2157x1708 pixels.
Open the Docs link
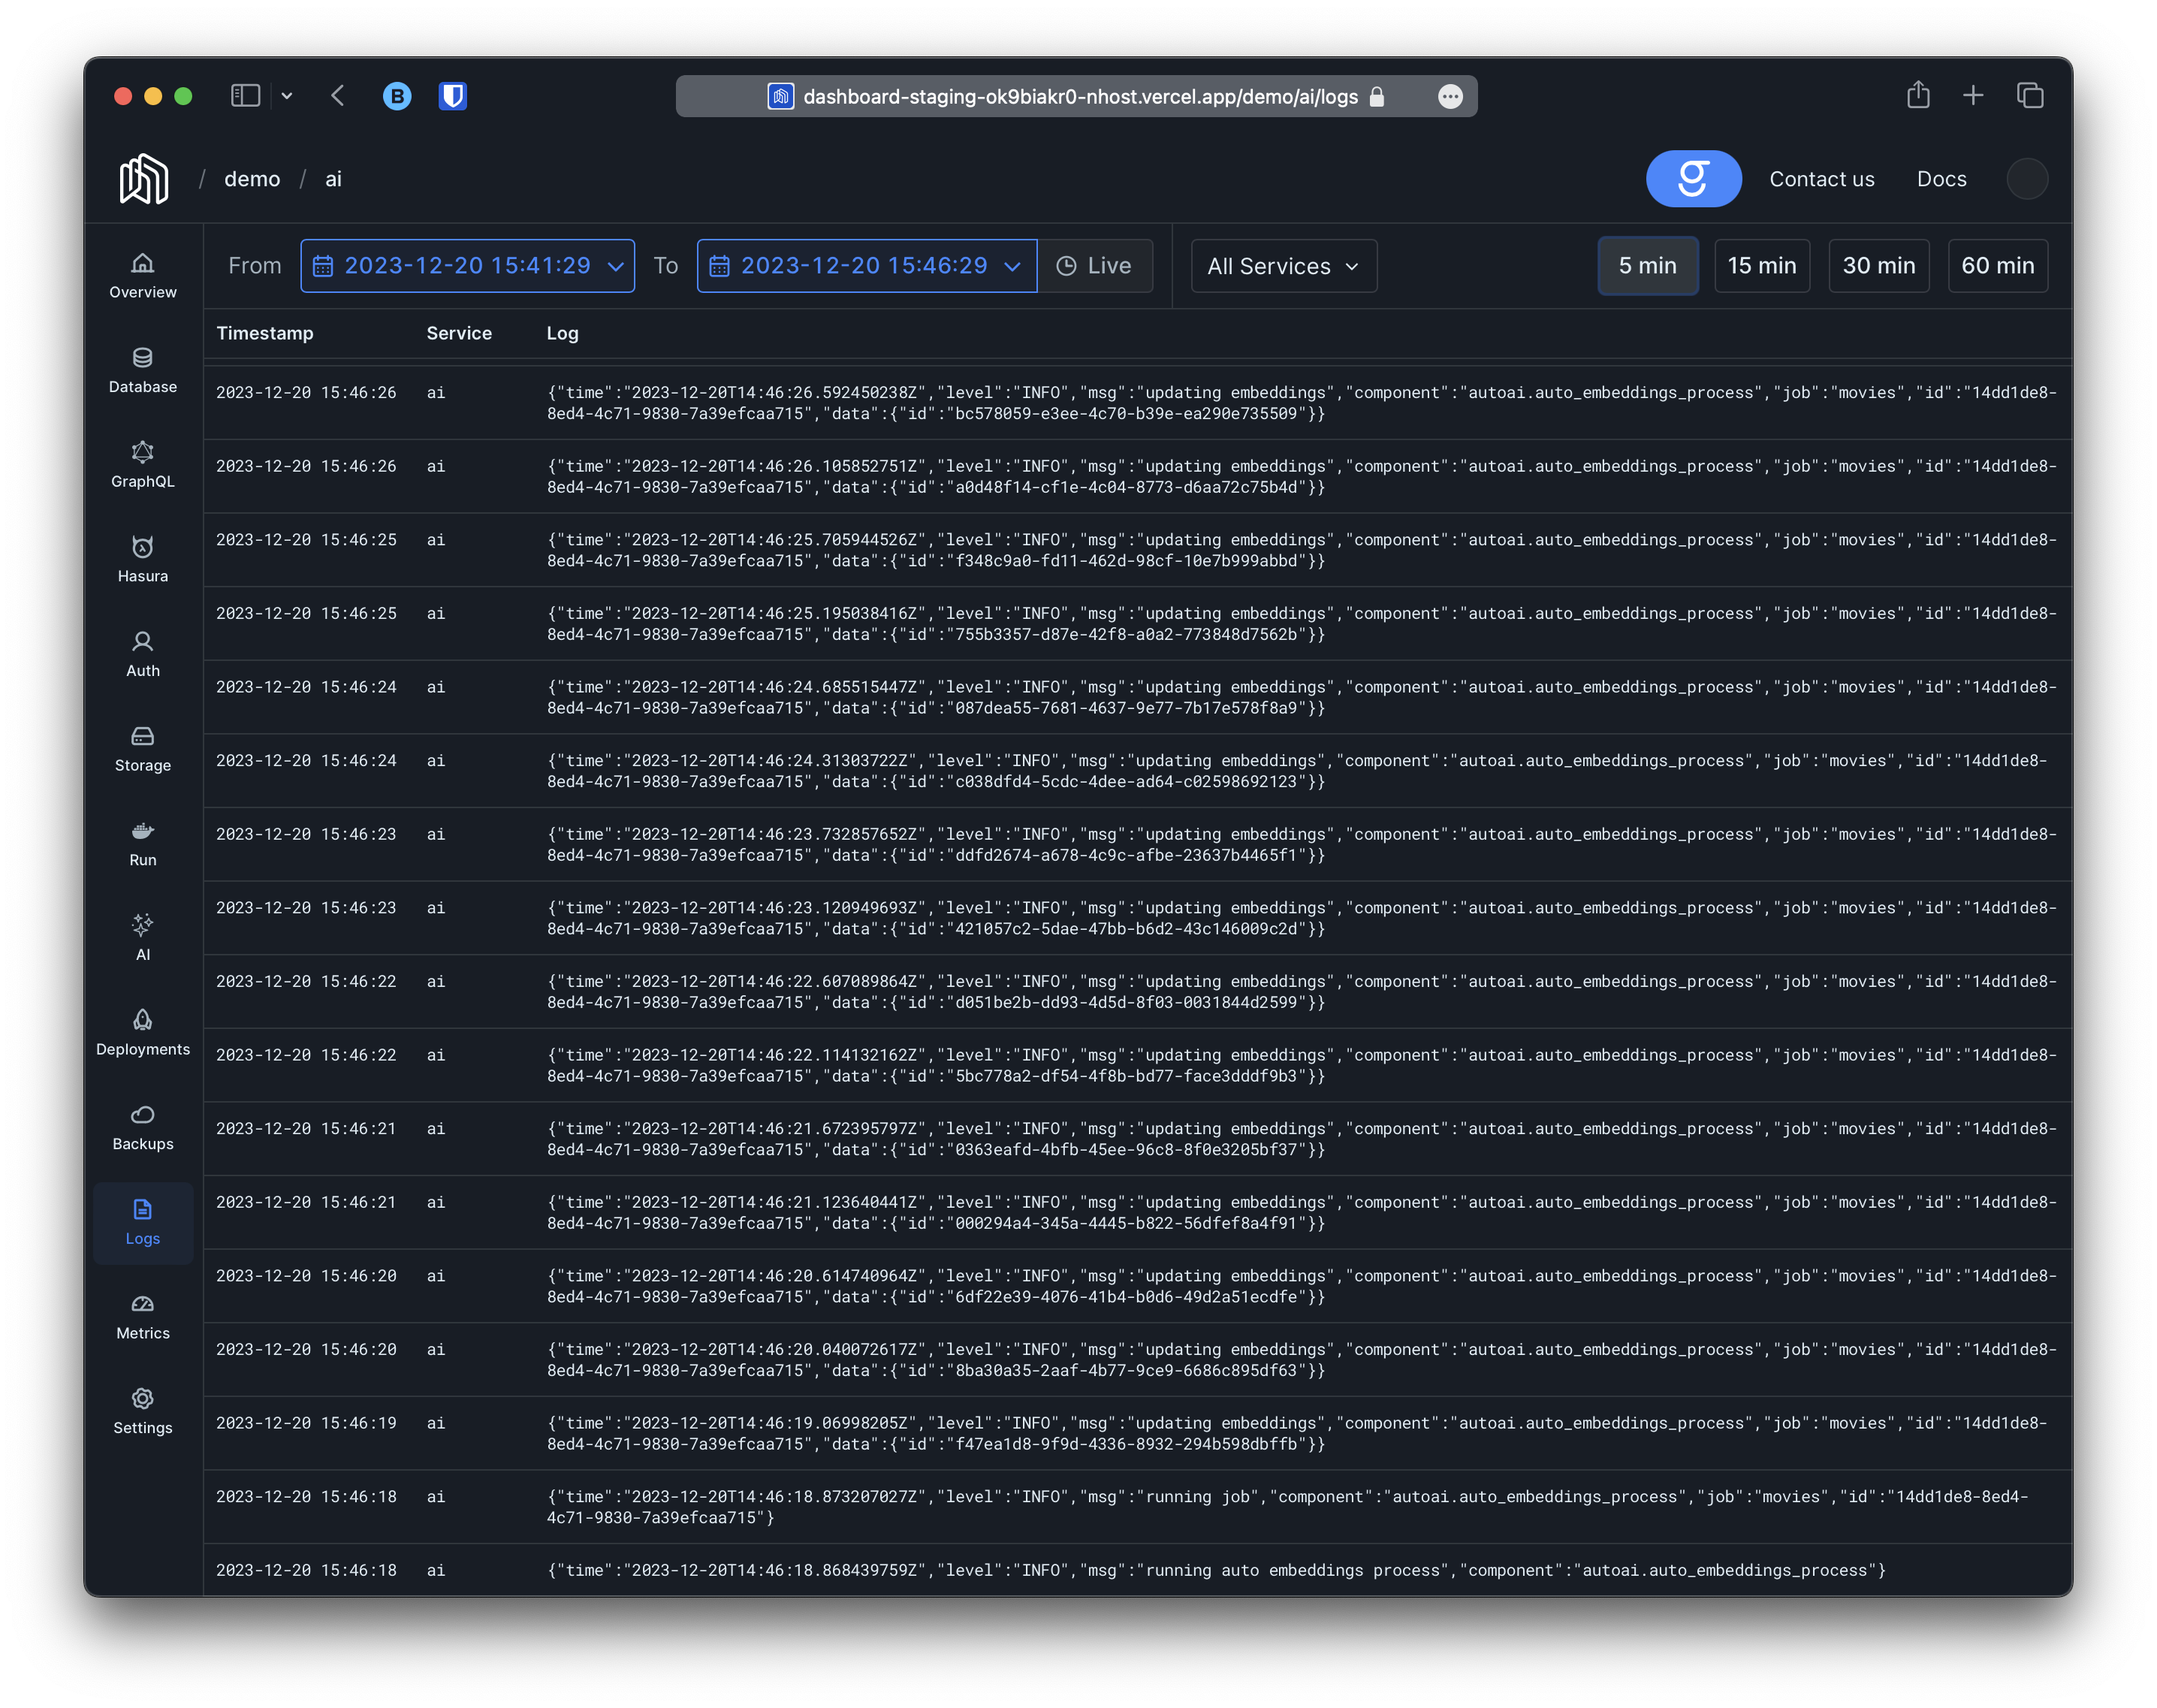[1941, 179]
